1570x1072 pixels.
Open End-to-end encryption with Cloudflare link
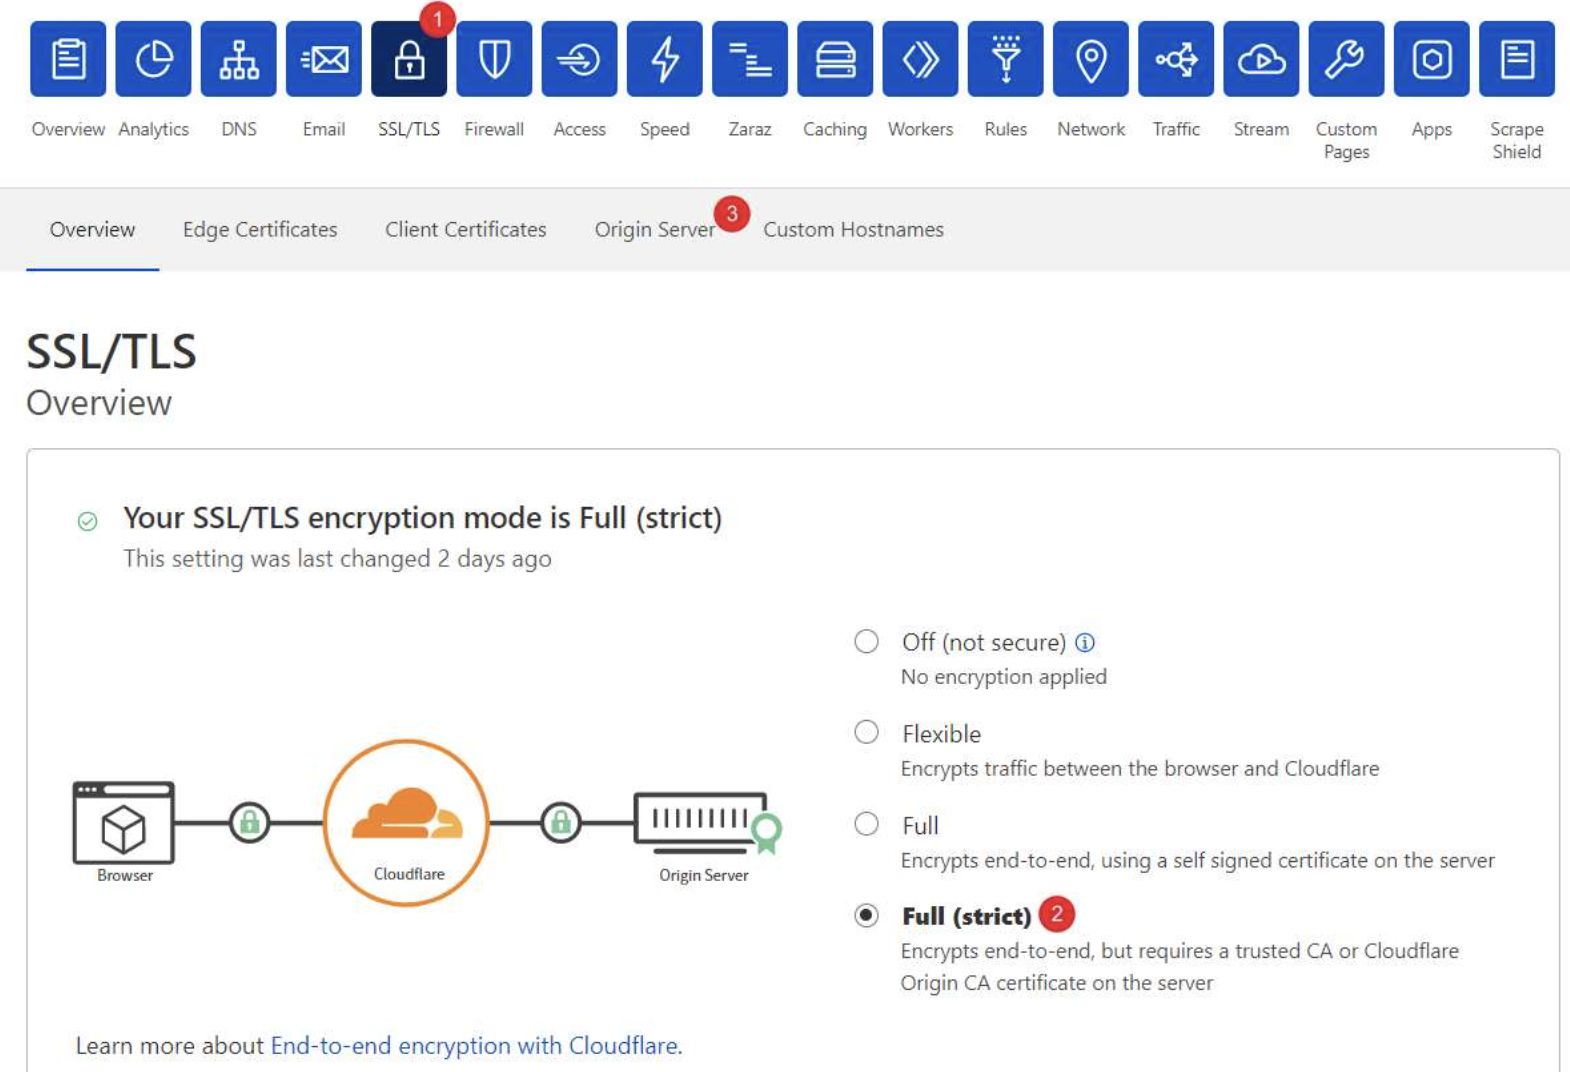click(x=475, y=1046)
